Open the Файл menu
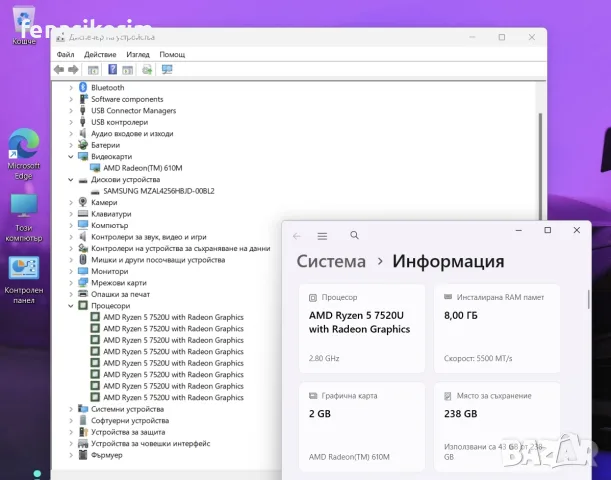The width and height of the screenshot is (611, 480). [65, 55]
